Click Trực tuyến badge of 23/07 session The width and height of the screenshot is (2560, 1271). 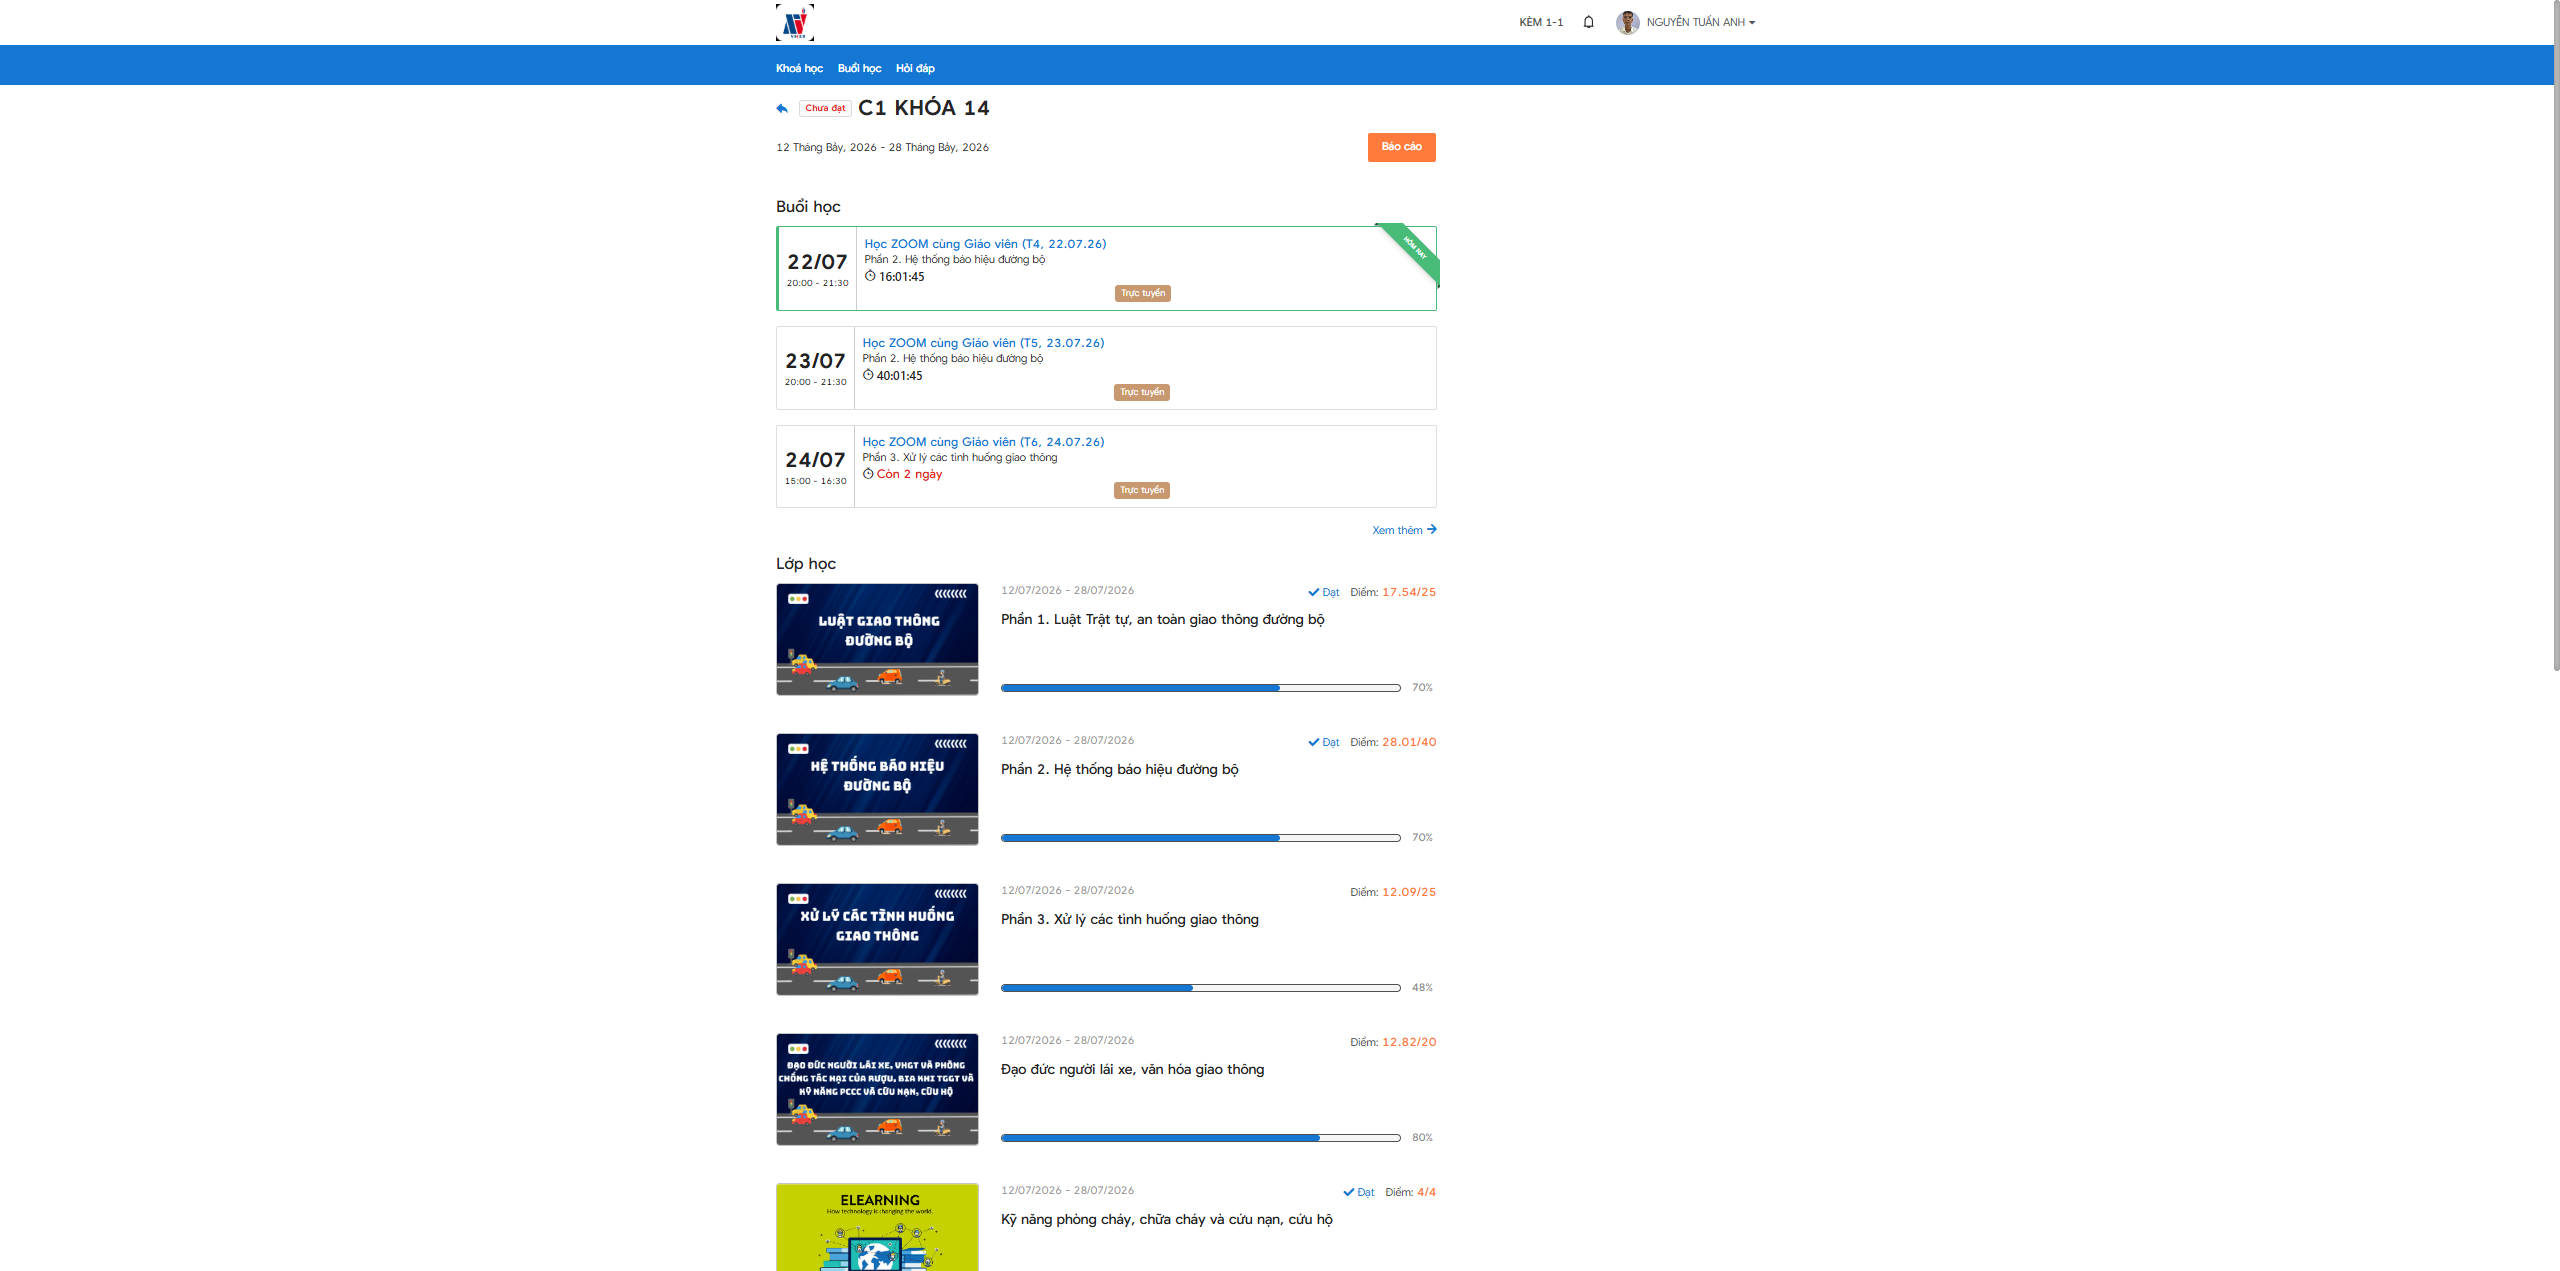(x=1142, y=392)
